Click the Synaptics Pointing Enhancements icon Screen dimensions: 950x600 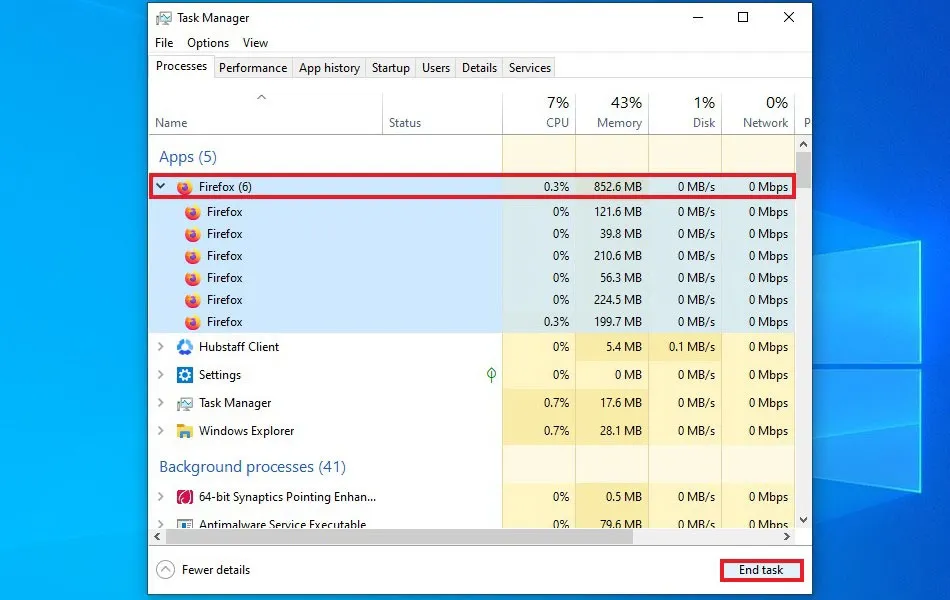(x=184, y=497)
